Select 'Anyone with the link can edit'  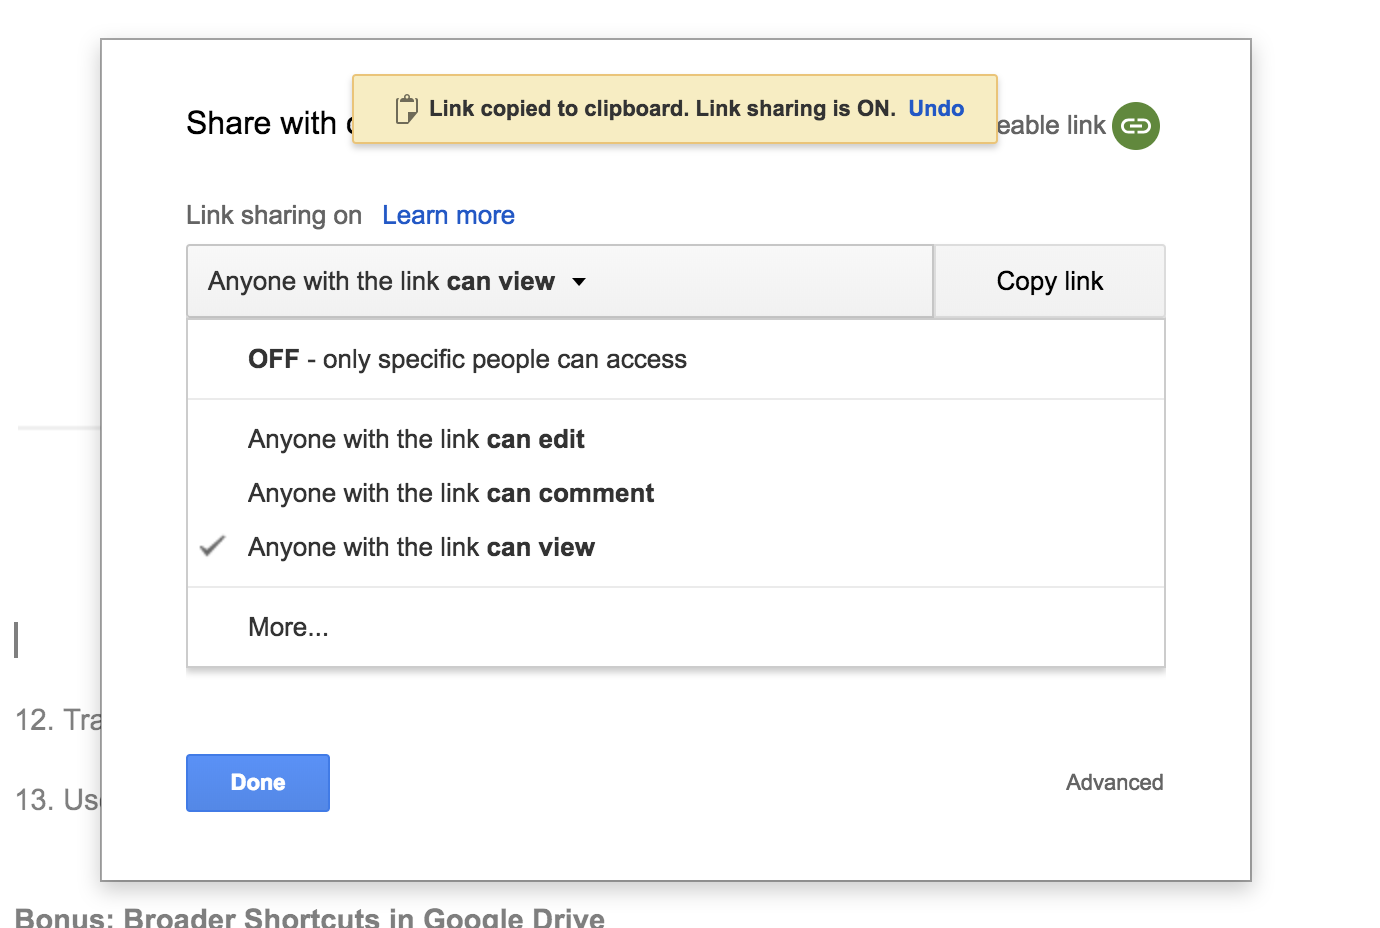pos(416,440)
